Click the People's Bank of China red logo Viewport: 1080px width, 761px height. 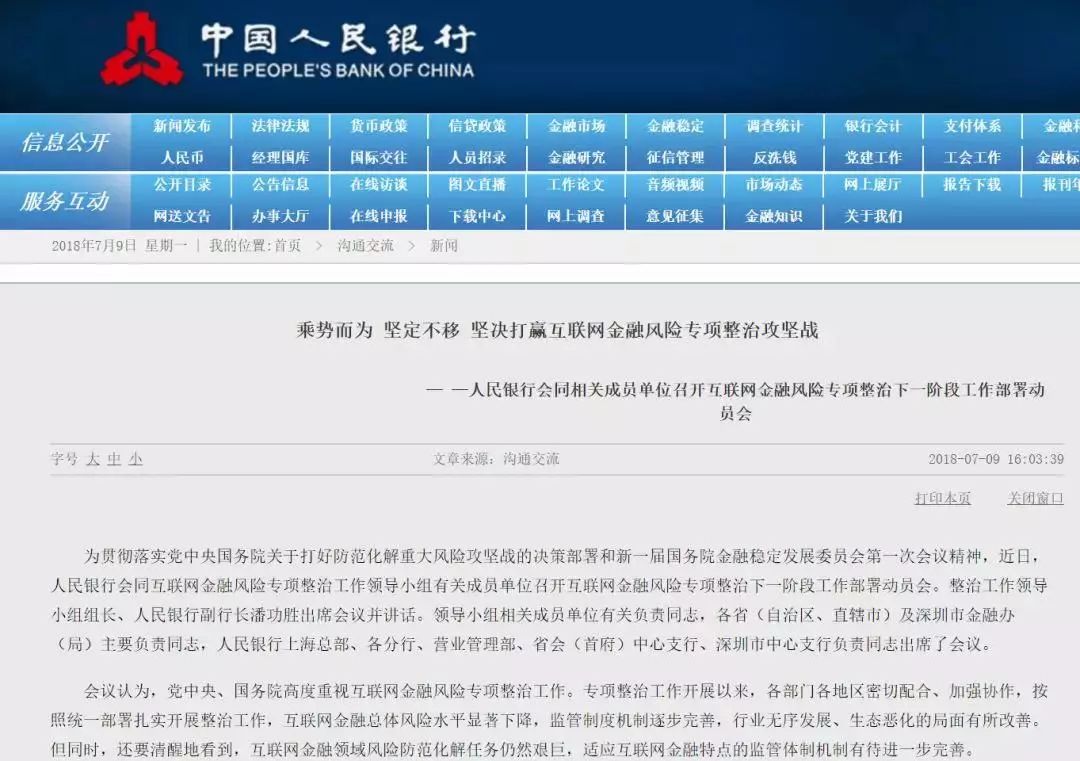[x=142, y=49]
